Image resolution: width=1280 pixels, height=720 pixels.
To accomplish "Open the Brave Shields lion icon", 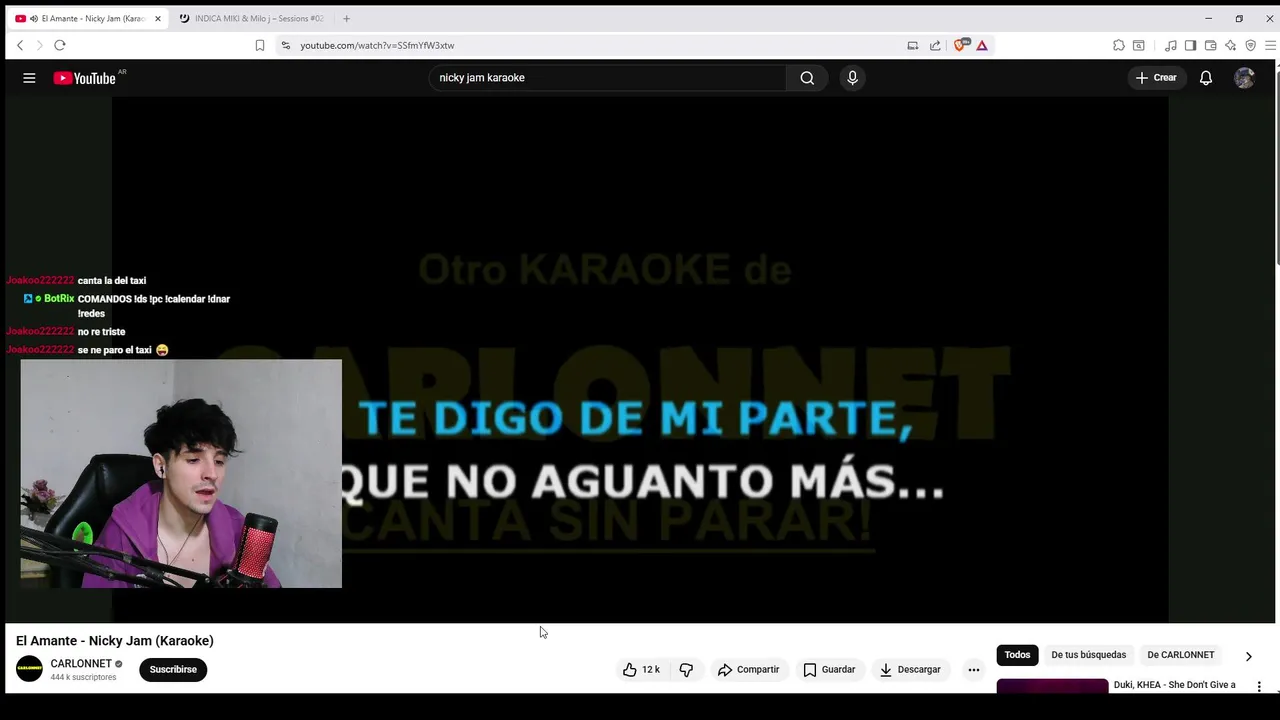I will pyautogui.click(x=961, y=45).
